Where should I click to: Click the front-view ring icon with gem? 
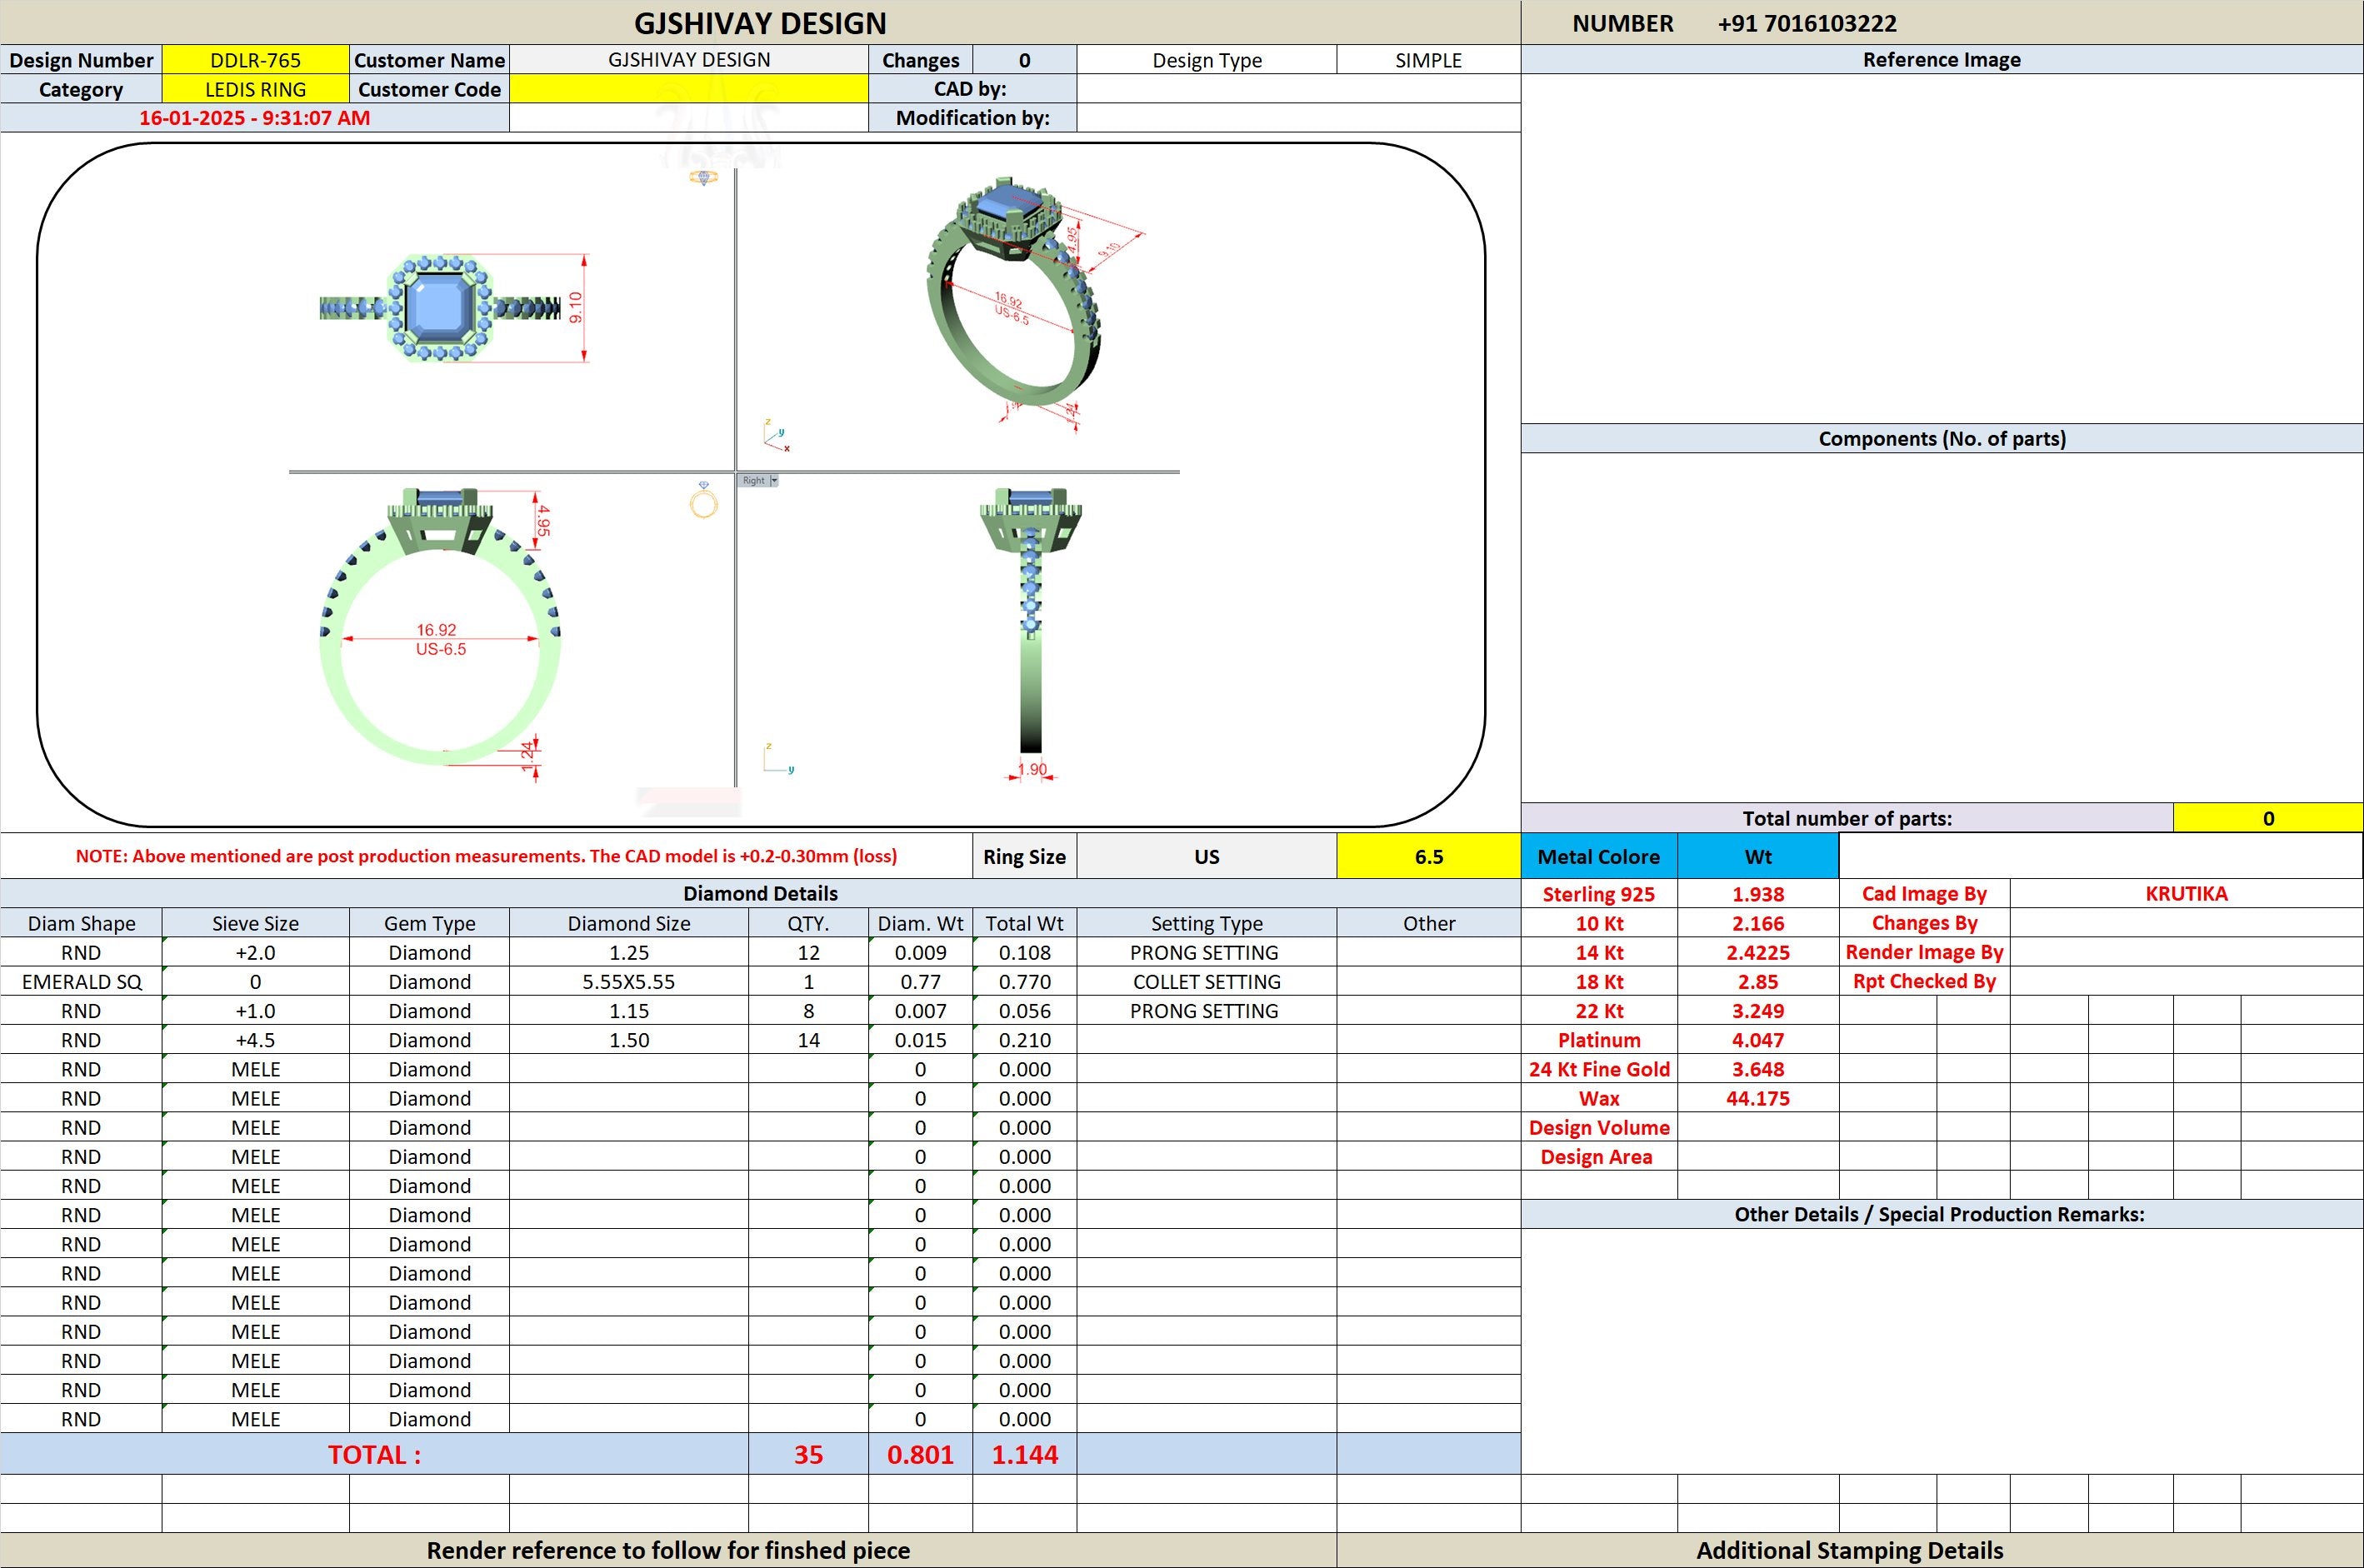pos(704,499)
